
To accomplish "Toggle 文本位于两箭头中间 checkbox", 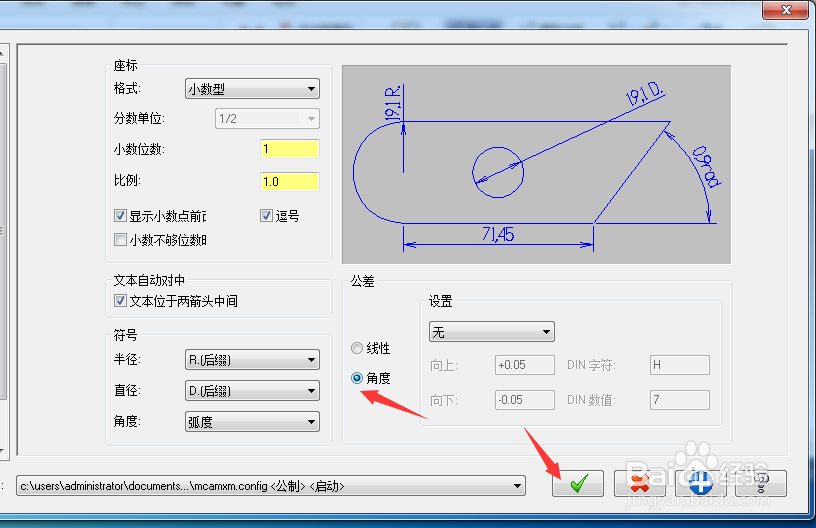I will [120, 301].
